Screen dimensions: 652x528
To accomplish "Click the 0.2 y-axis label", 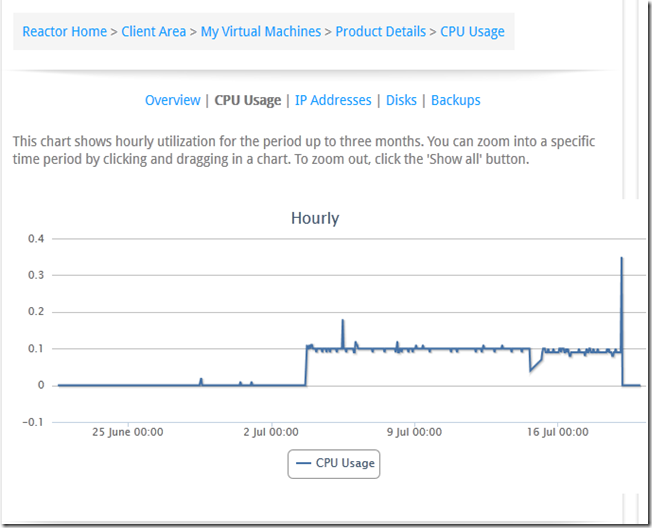I will [36, 312].
